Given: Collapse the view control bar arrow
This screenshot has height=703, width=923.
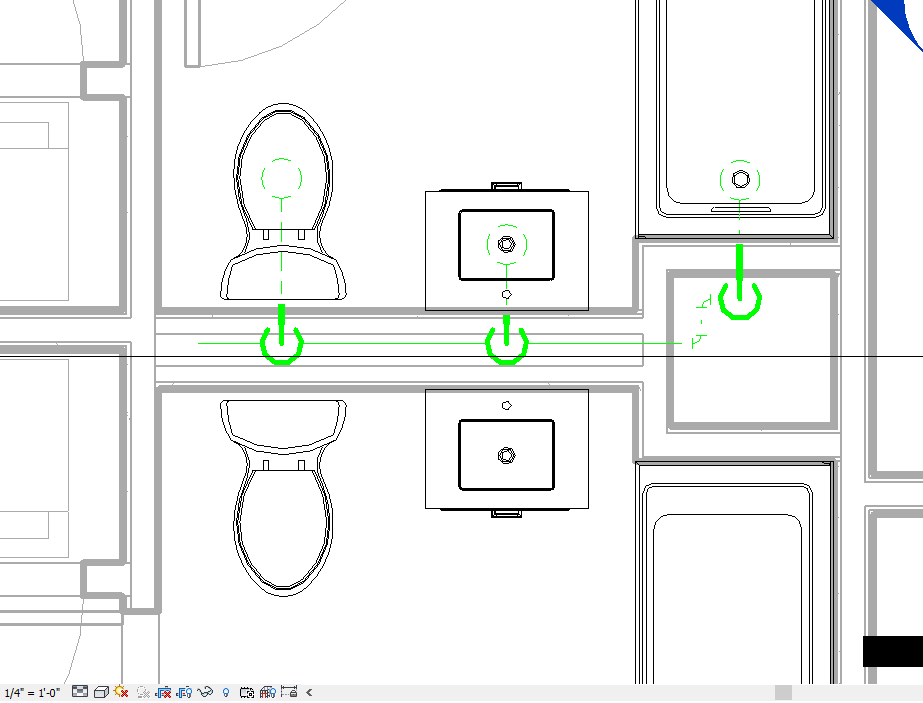Looking at the screenshot, I should (x=310, y=690).
